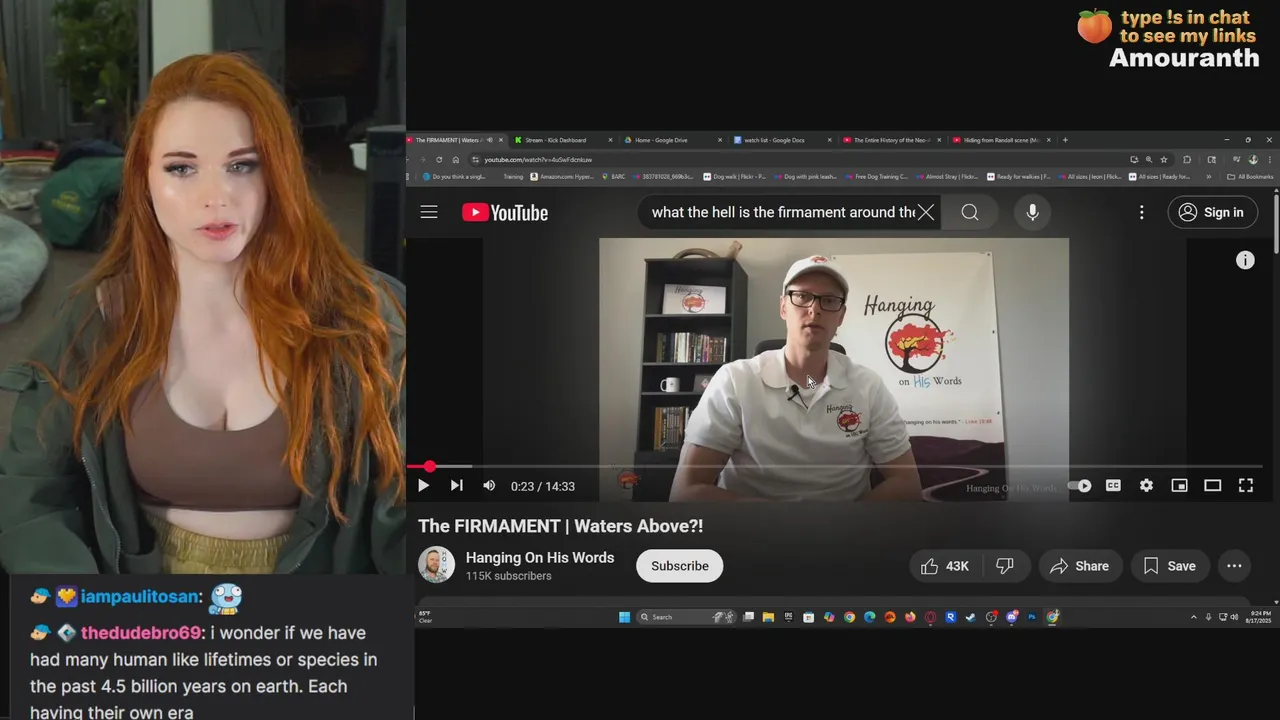Sign in to YouTube
Image resolution: width=1280 pixels, height=720 pixels.
(1211, 212)
